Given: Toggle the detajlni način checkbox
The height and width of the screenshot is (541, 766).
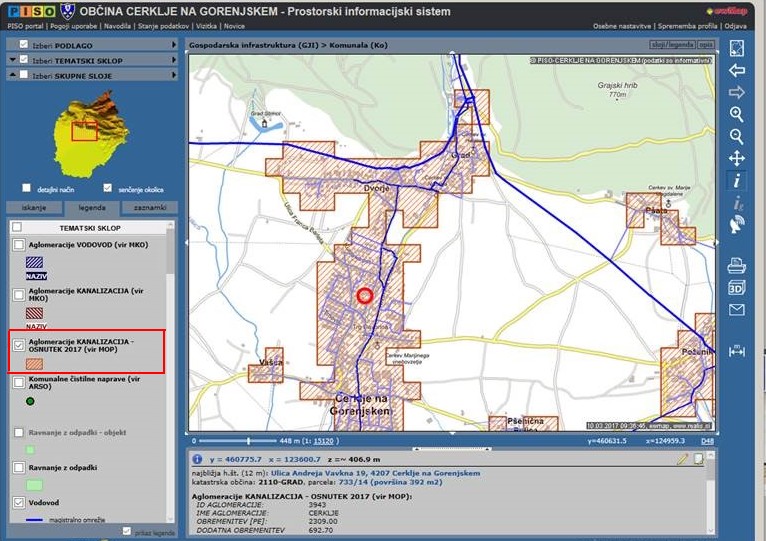Looking at the screenshot, I should pos(26,188).
